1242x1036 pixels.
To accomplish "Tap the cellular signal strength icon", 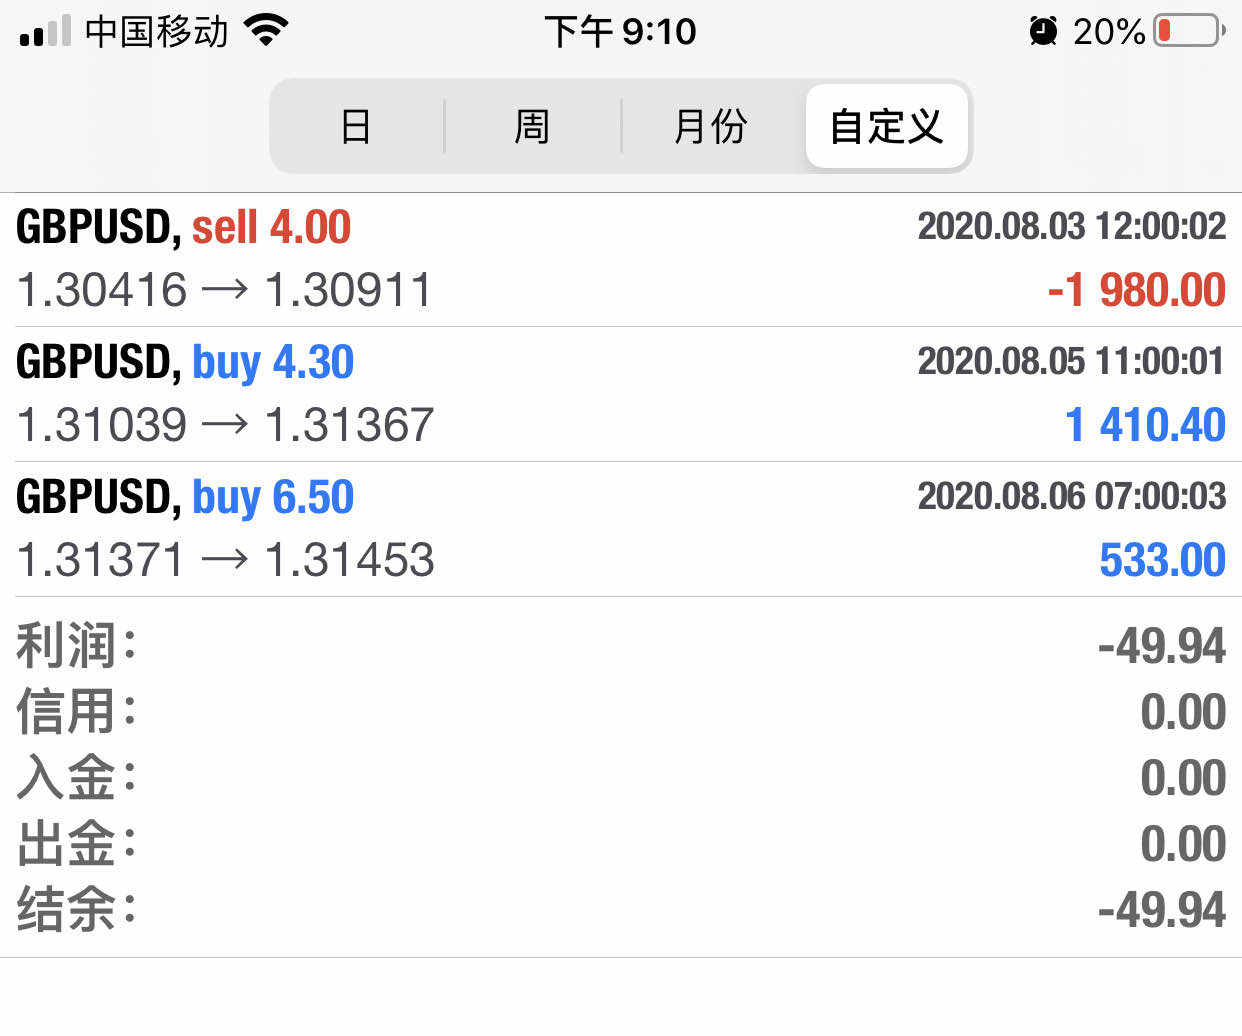I will 45,32.
